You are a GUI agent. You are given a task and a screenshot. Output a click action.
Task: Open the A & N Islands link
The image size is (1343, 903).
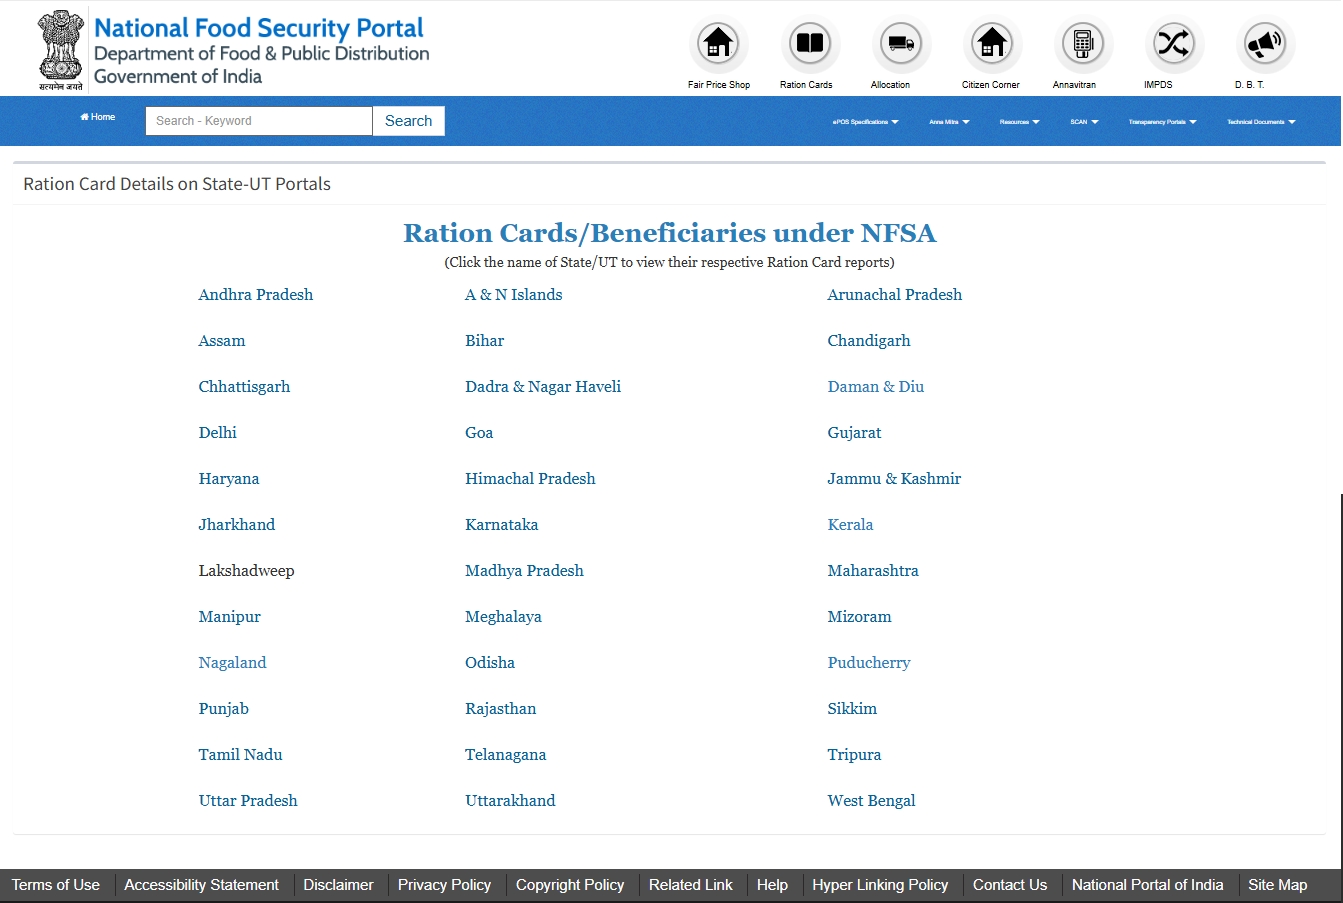(514, 295)
